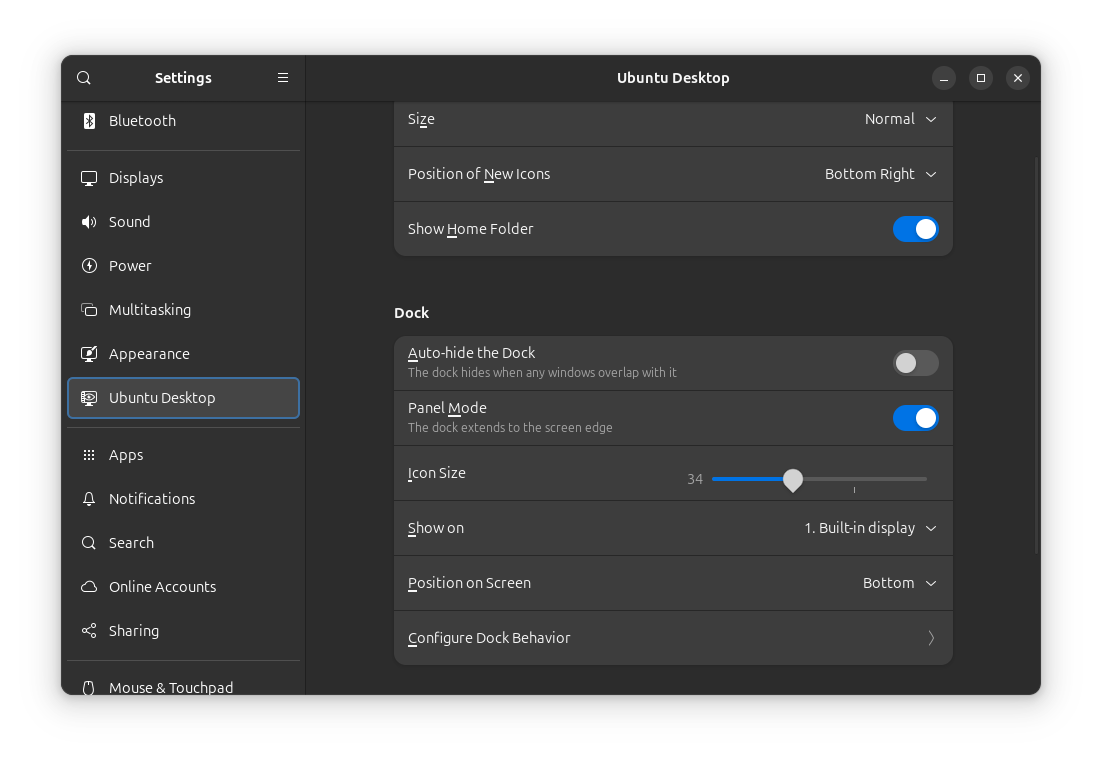The width and height of the screenshot is (1102, 762).
Task: Click the Displays monitor icon
Action: tap(89, 179)
